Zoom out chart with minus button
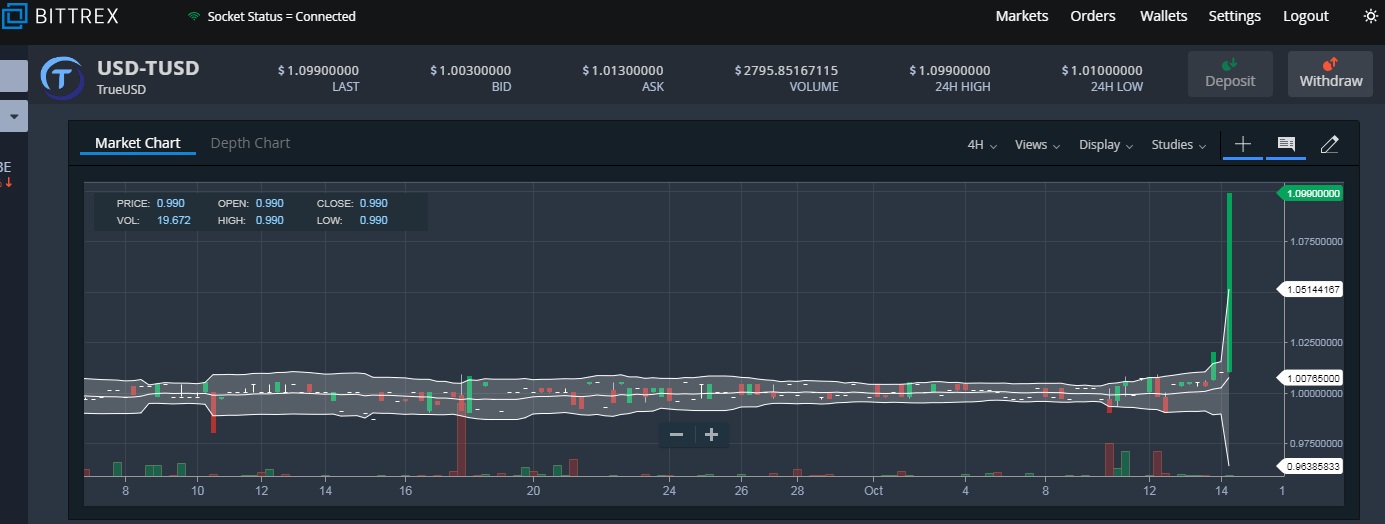This screenshot has height=524, width=1385. 676,434
